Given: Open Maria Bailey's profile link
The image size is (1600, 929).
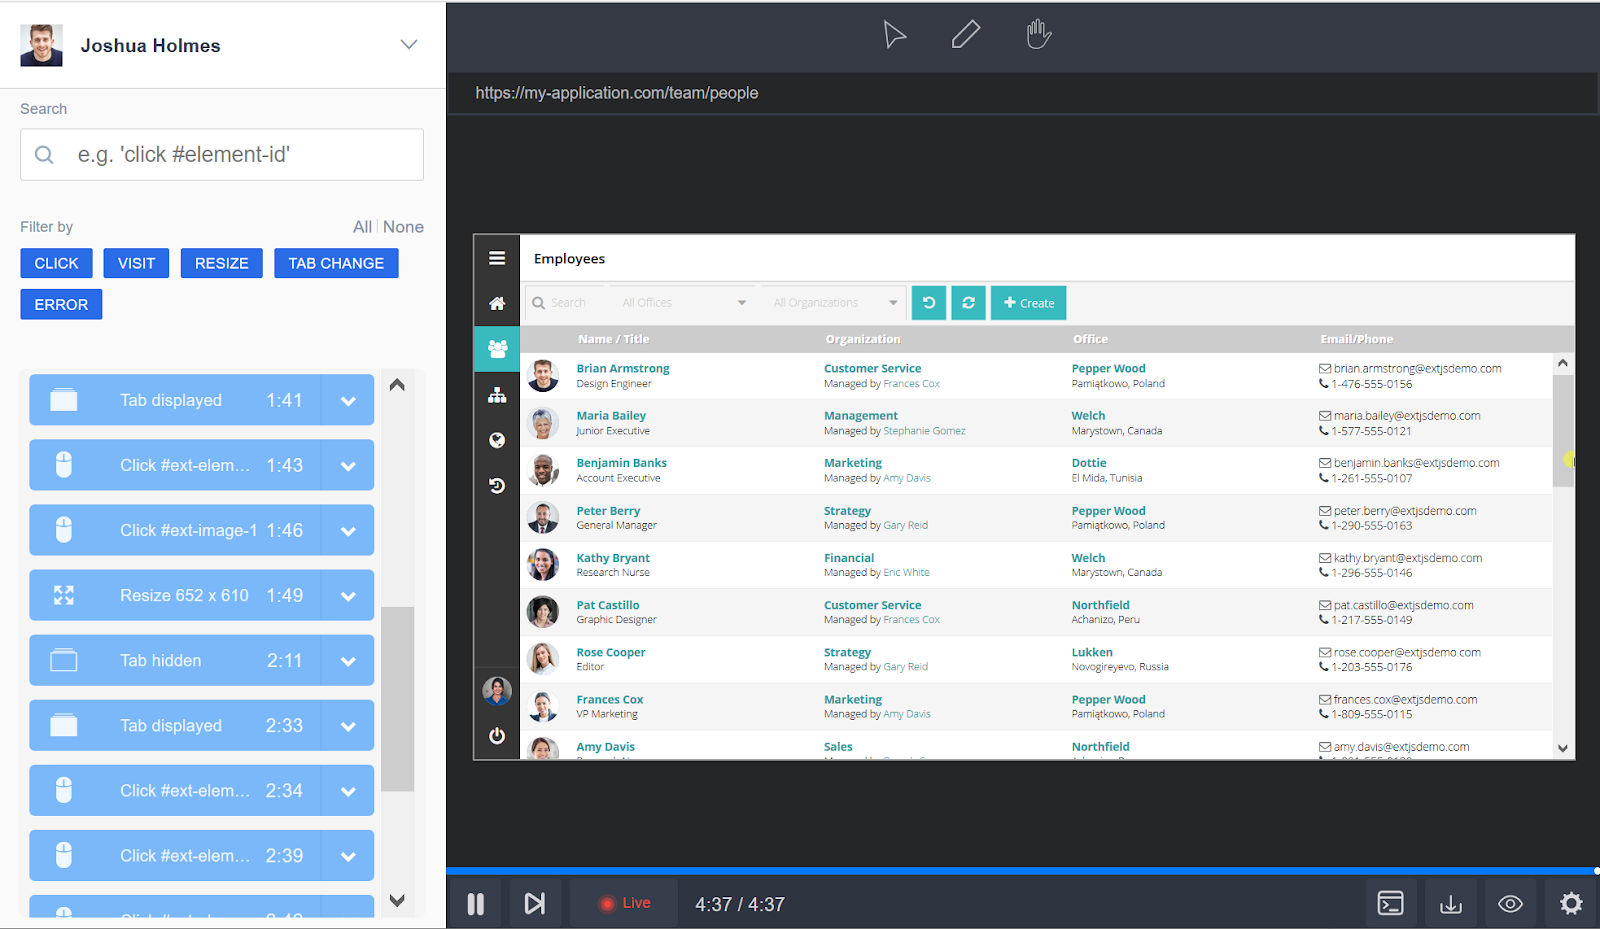Looking at the screenshot, I should (611, 415).
